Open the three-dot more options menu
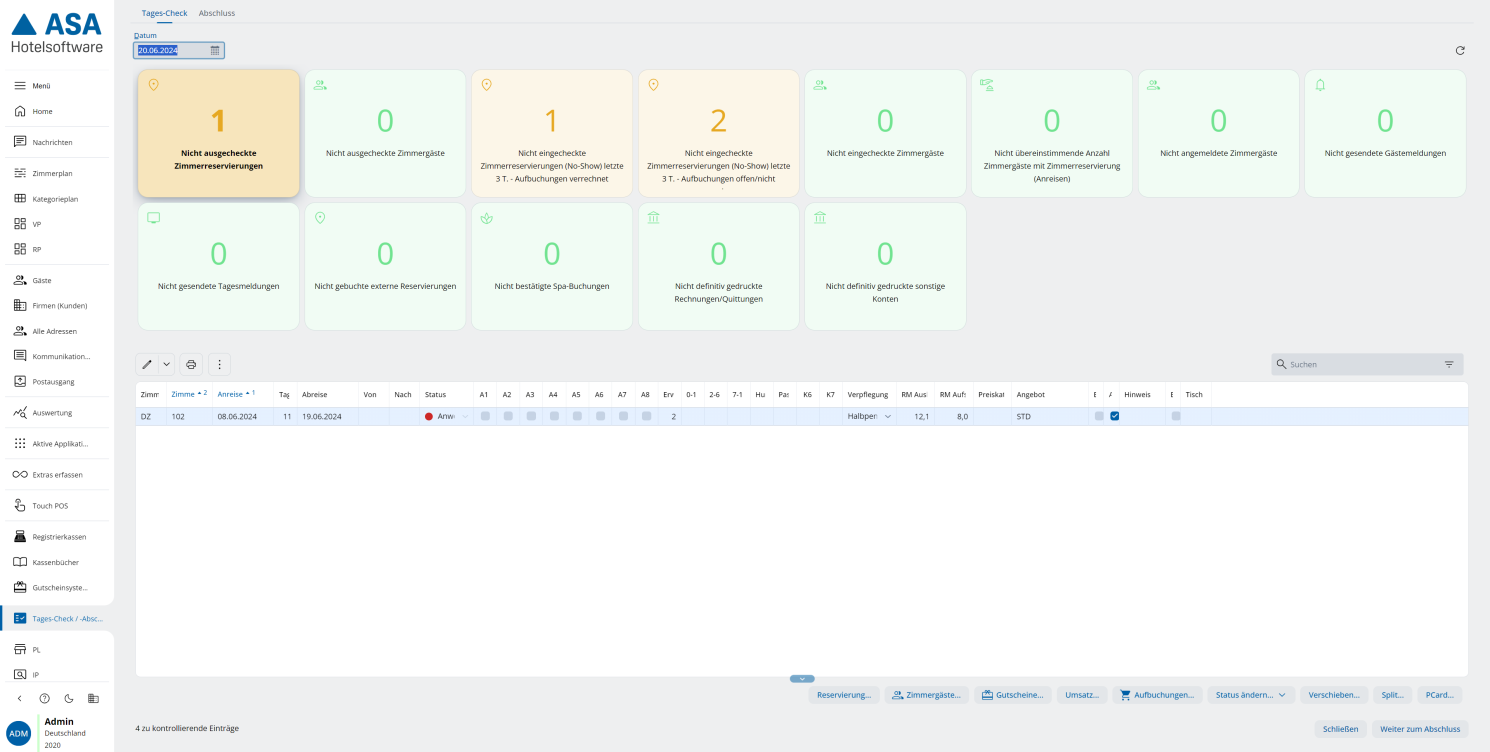The image size is (1490, 752). (220, 365)
